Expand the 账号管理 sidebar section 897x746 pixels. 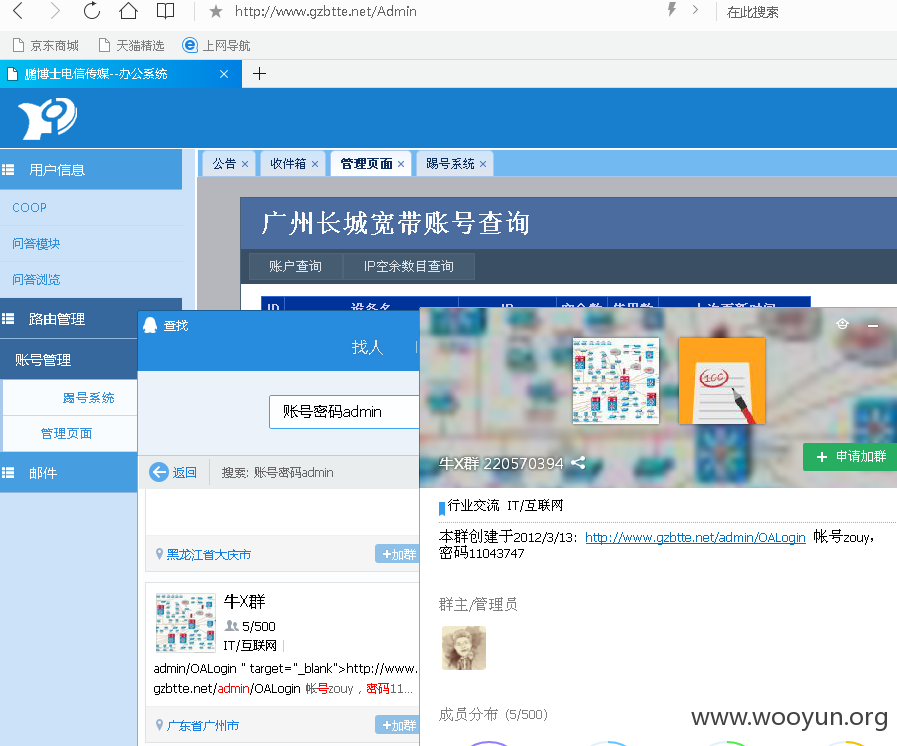69,360
